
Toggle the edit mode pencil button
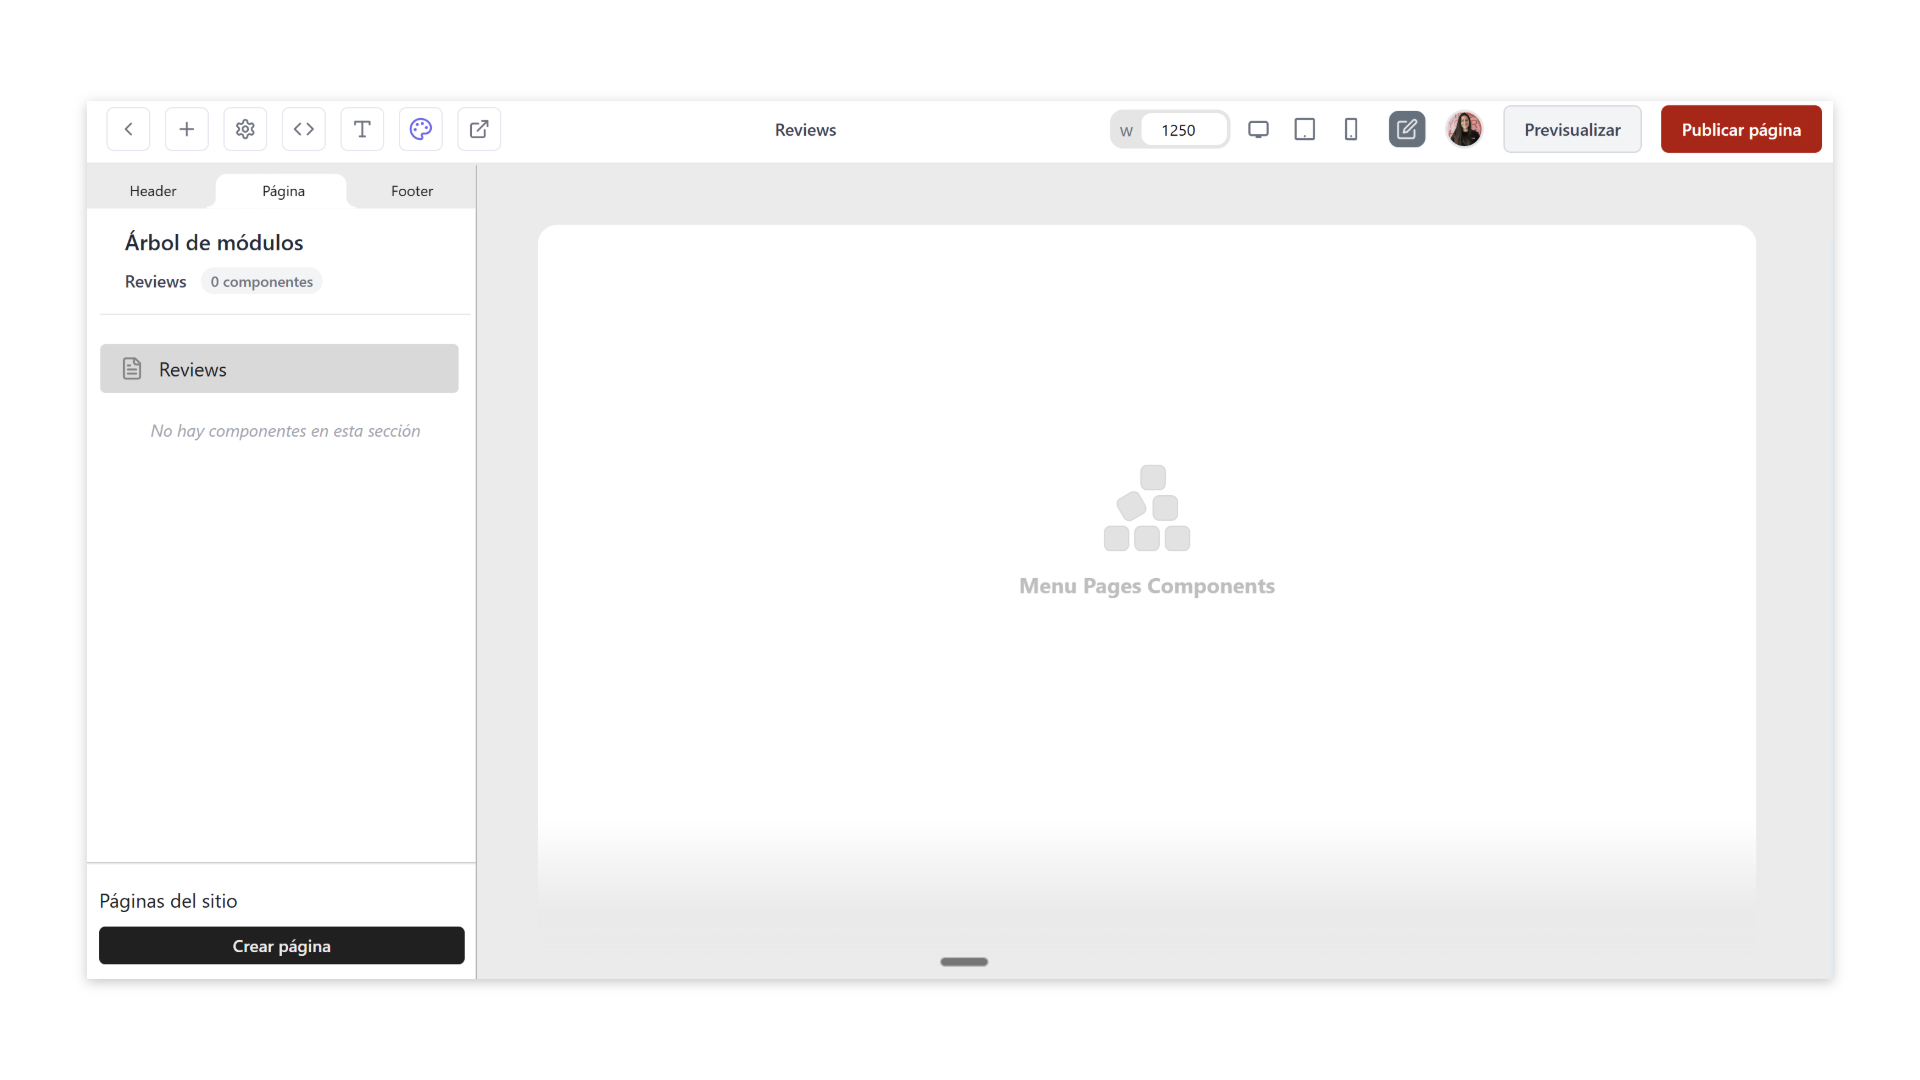(x=1406, y=129)
